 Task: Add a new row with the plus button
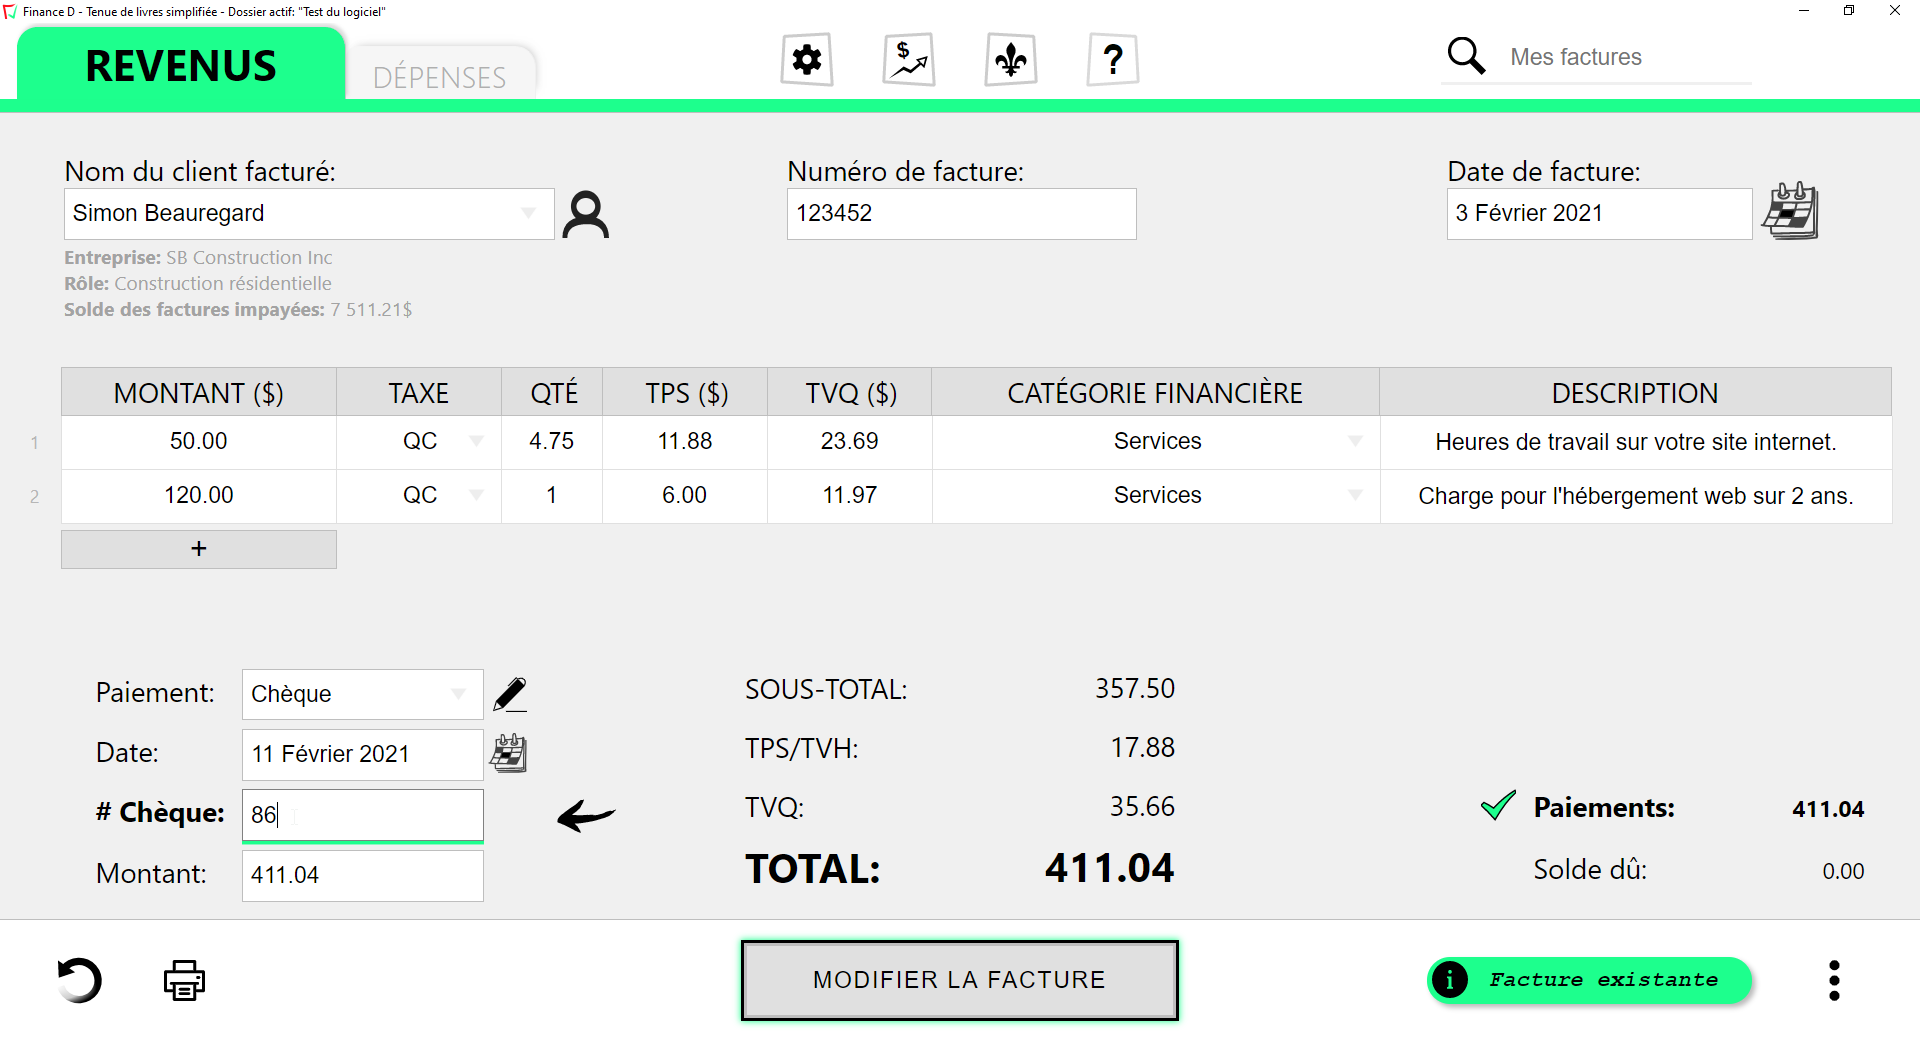tap(198, 549)
